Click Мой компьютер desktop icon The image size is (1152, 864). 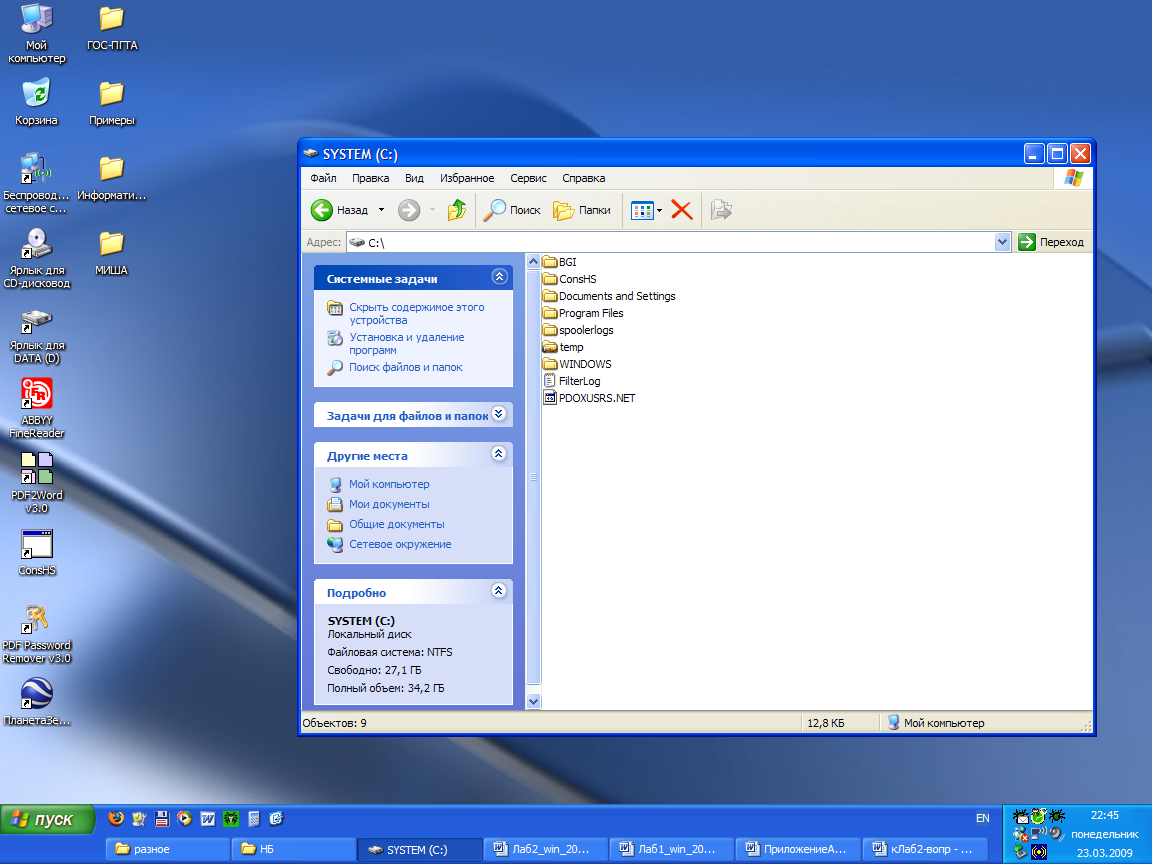tap(37, 34)
